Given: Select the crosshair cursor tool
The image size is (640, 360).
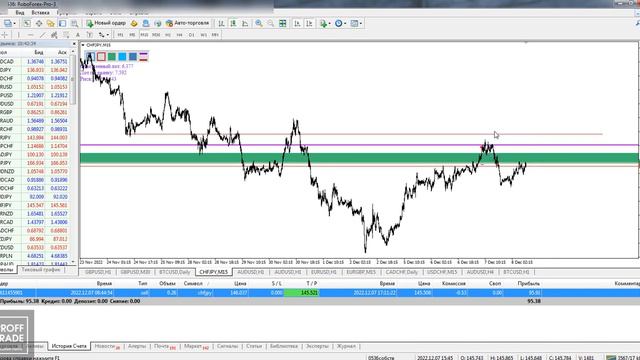Looking at the screenshot, I should (x=5, y=35).
